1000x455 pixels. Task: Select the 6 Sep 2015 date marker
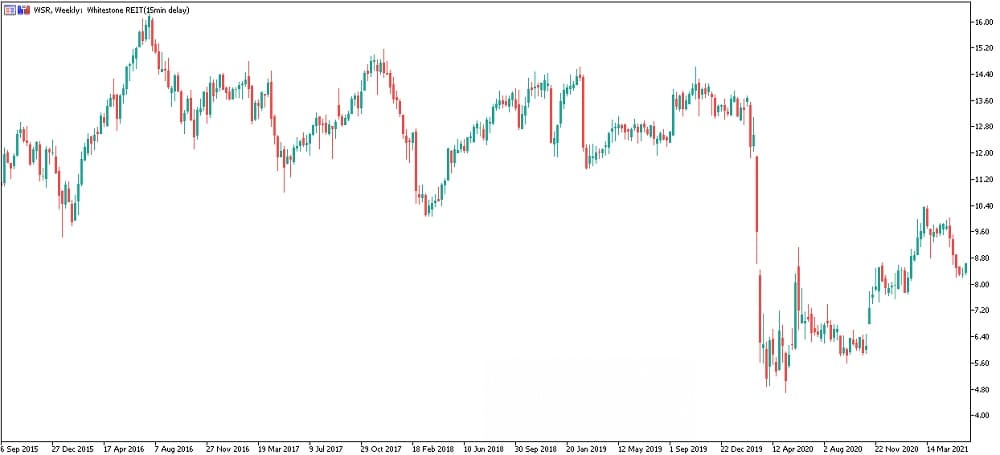click(x=20, y=449)
